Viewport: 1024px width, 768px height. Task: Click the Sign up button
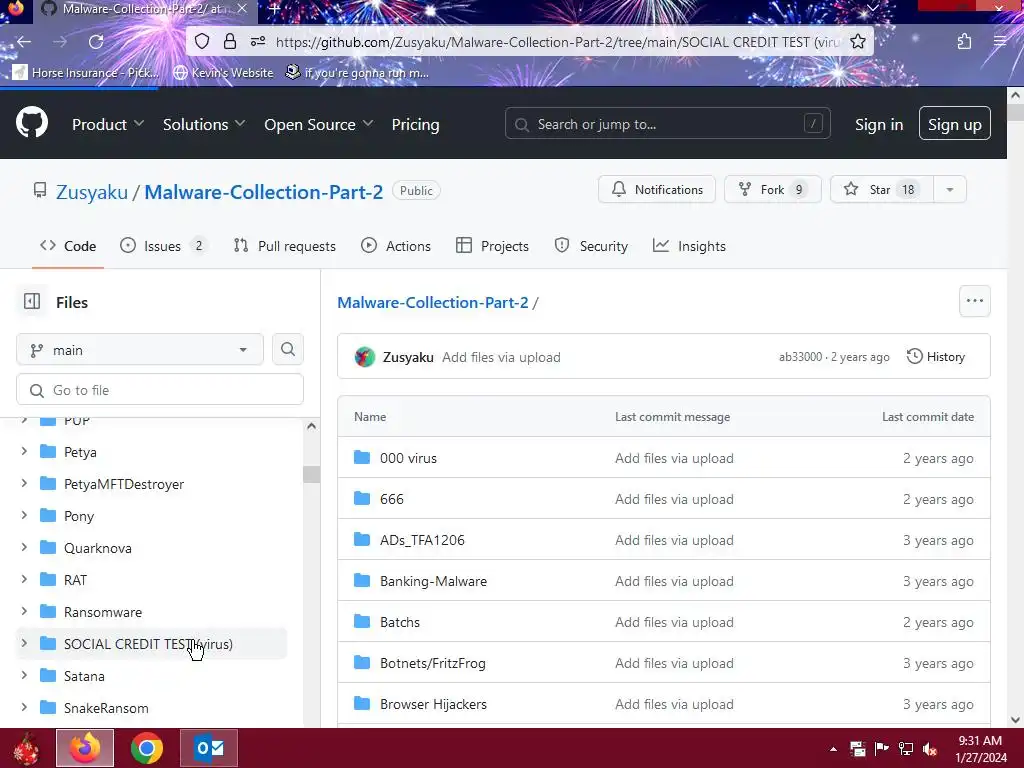click(x=955, y=123)
